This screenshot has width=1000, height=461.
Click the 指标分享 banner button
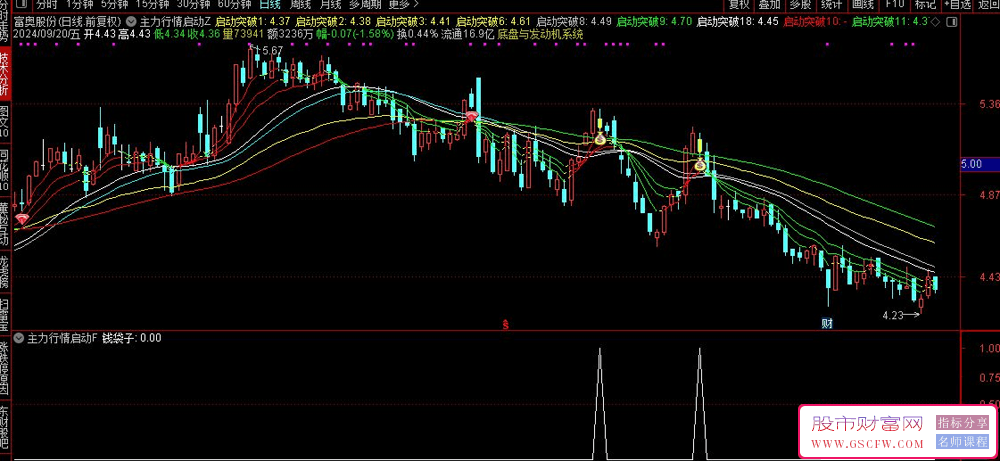click(x=962, y=422)
